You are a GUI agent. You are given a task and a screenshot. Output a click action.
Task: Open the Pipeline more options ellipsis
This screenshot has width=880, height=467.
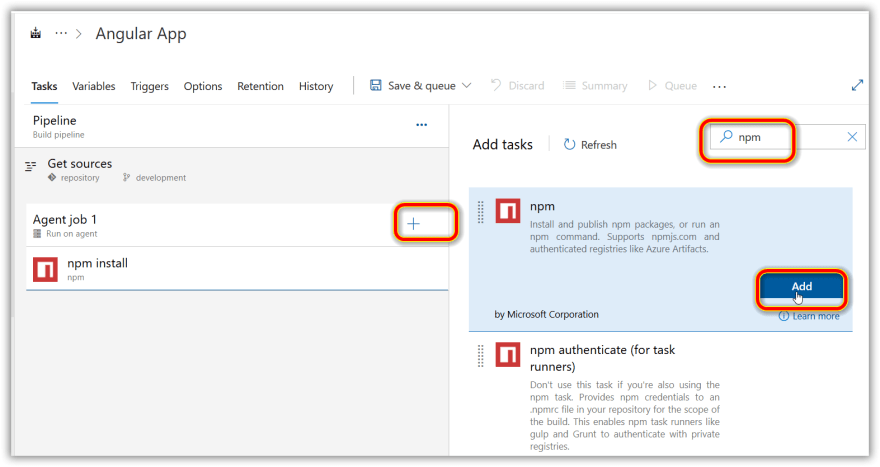click(421, 125)
